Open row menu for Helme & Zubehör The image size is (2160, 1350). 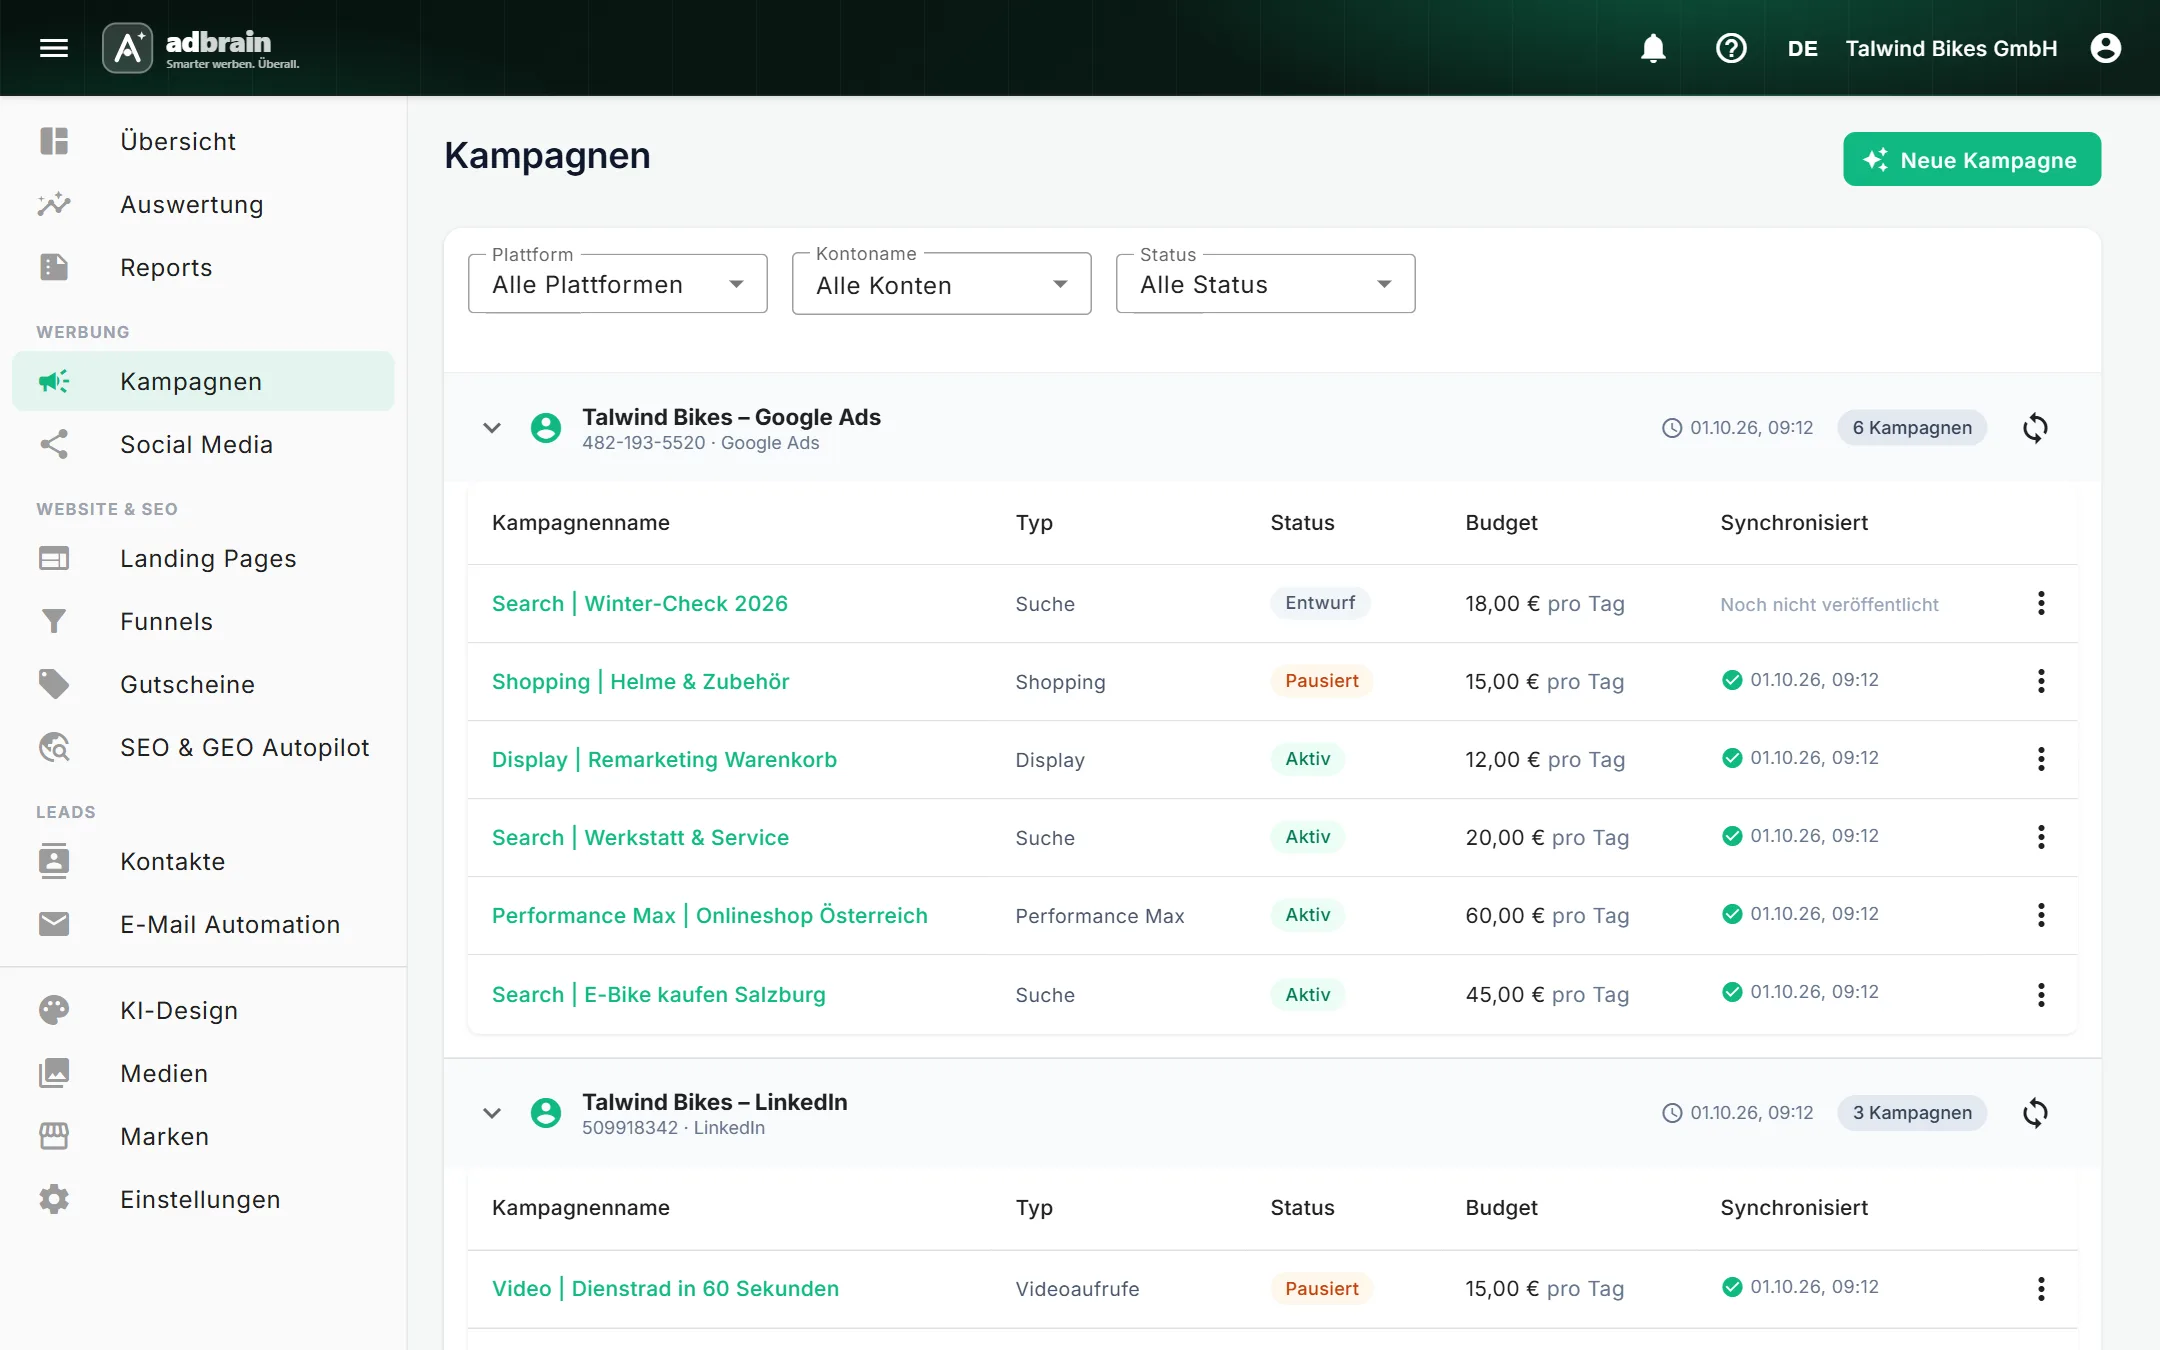click(x=2041, y=681)
